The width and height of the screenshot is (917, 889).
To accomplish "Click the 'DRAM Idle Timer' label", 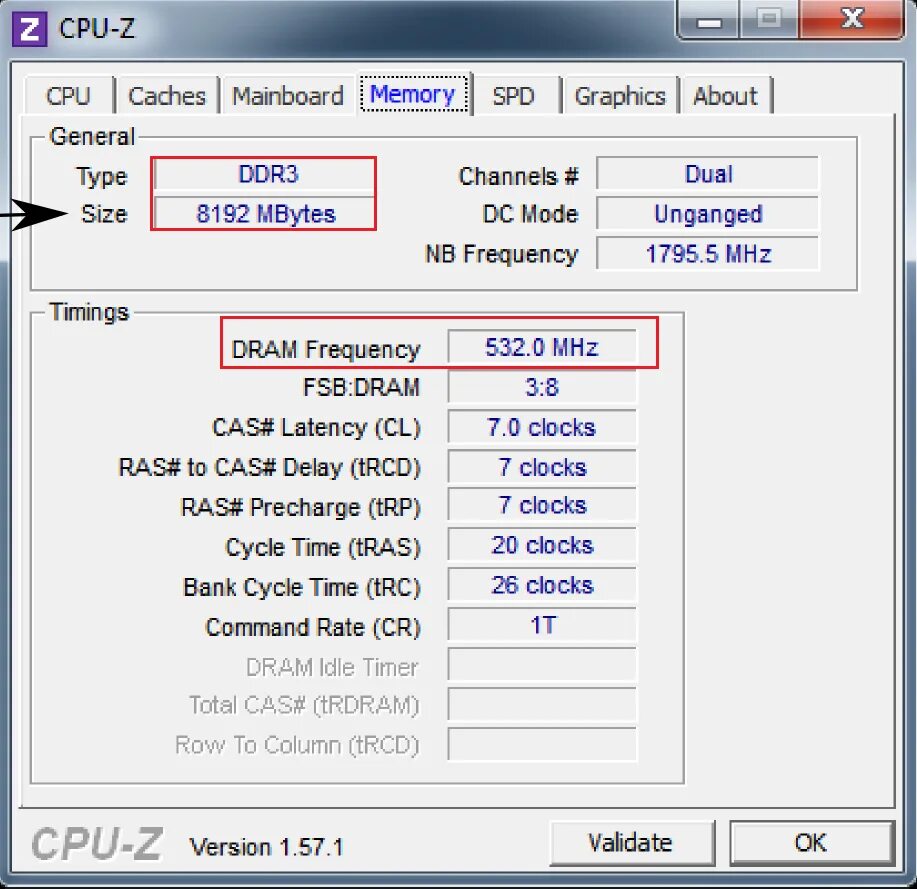I will [332, 667].
